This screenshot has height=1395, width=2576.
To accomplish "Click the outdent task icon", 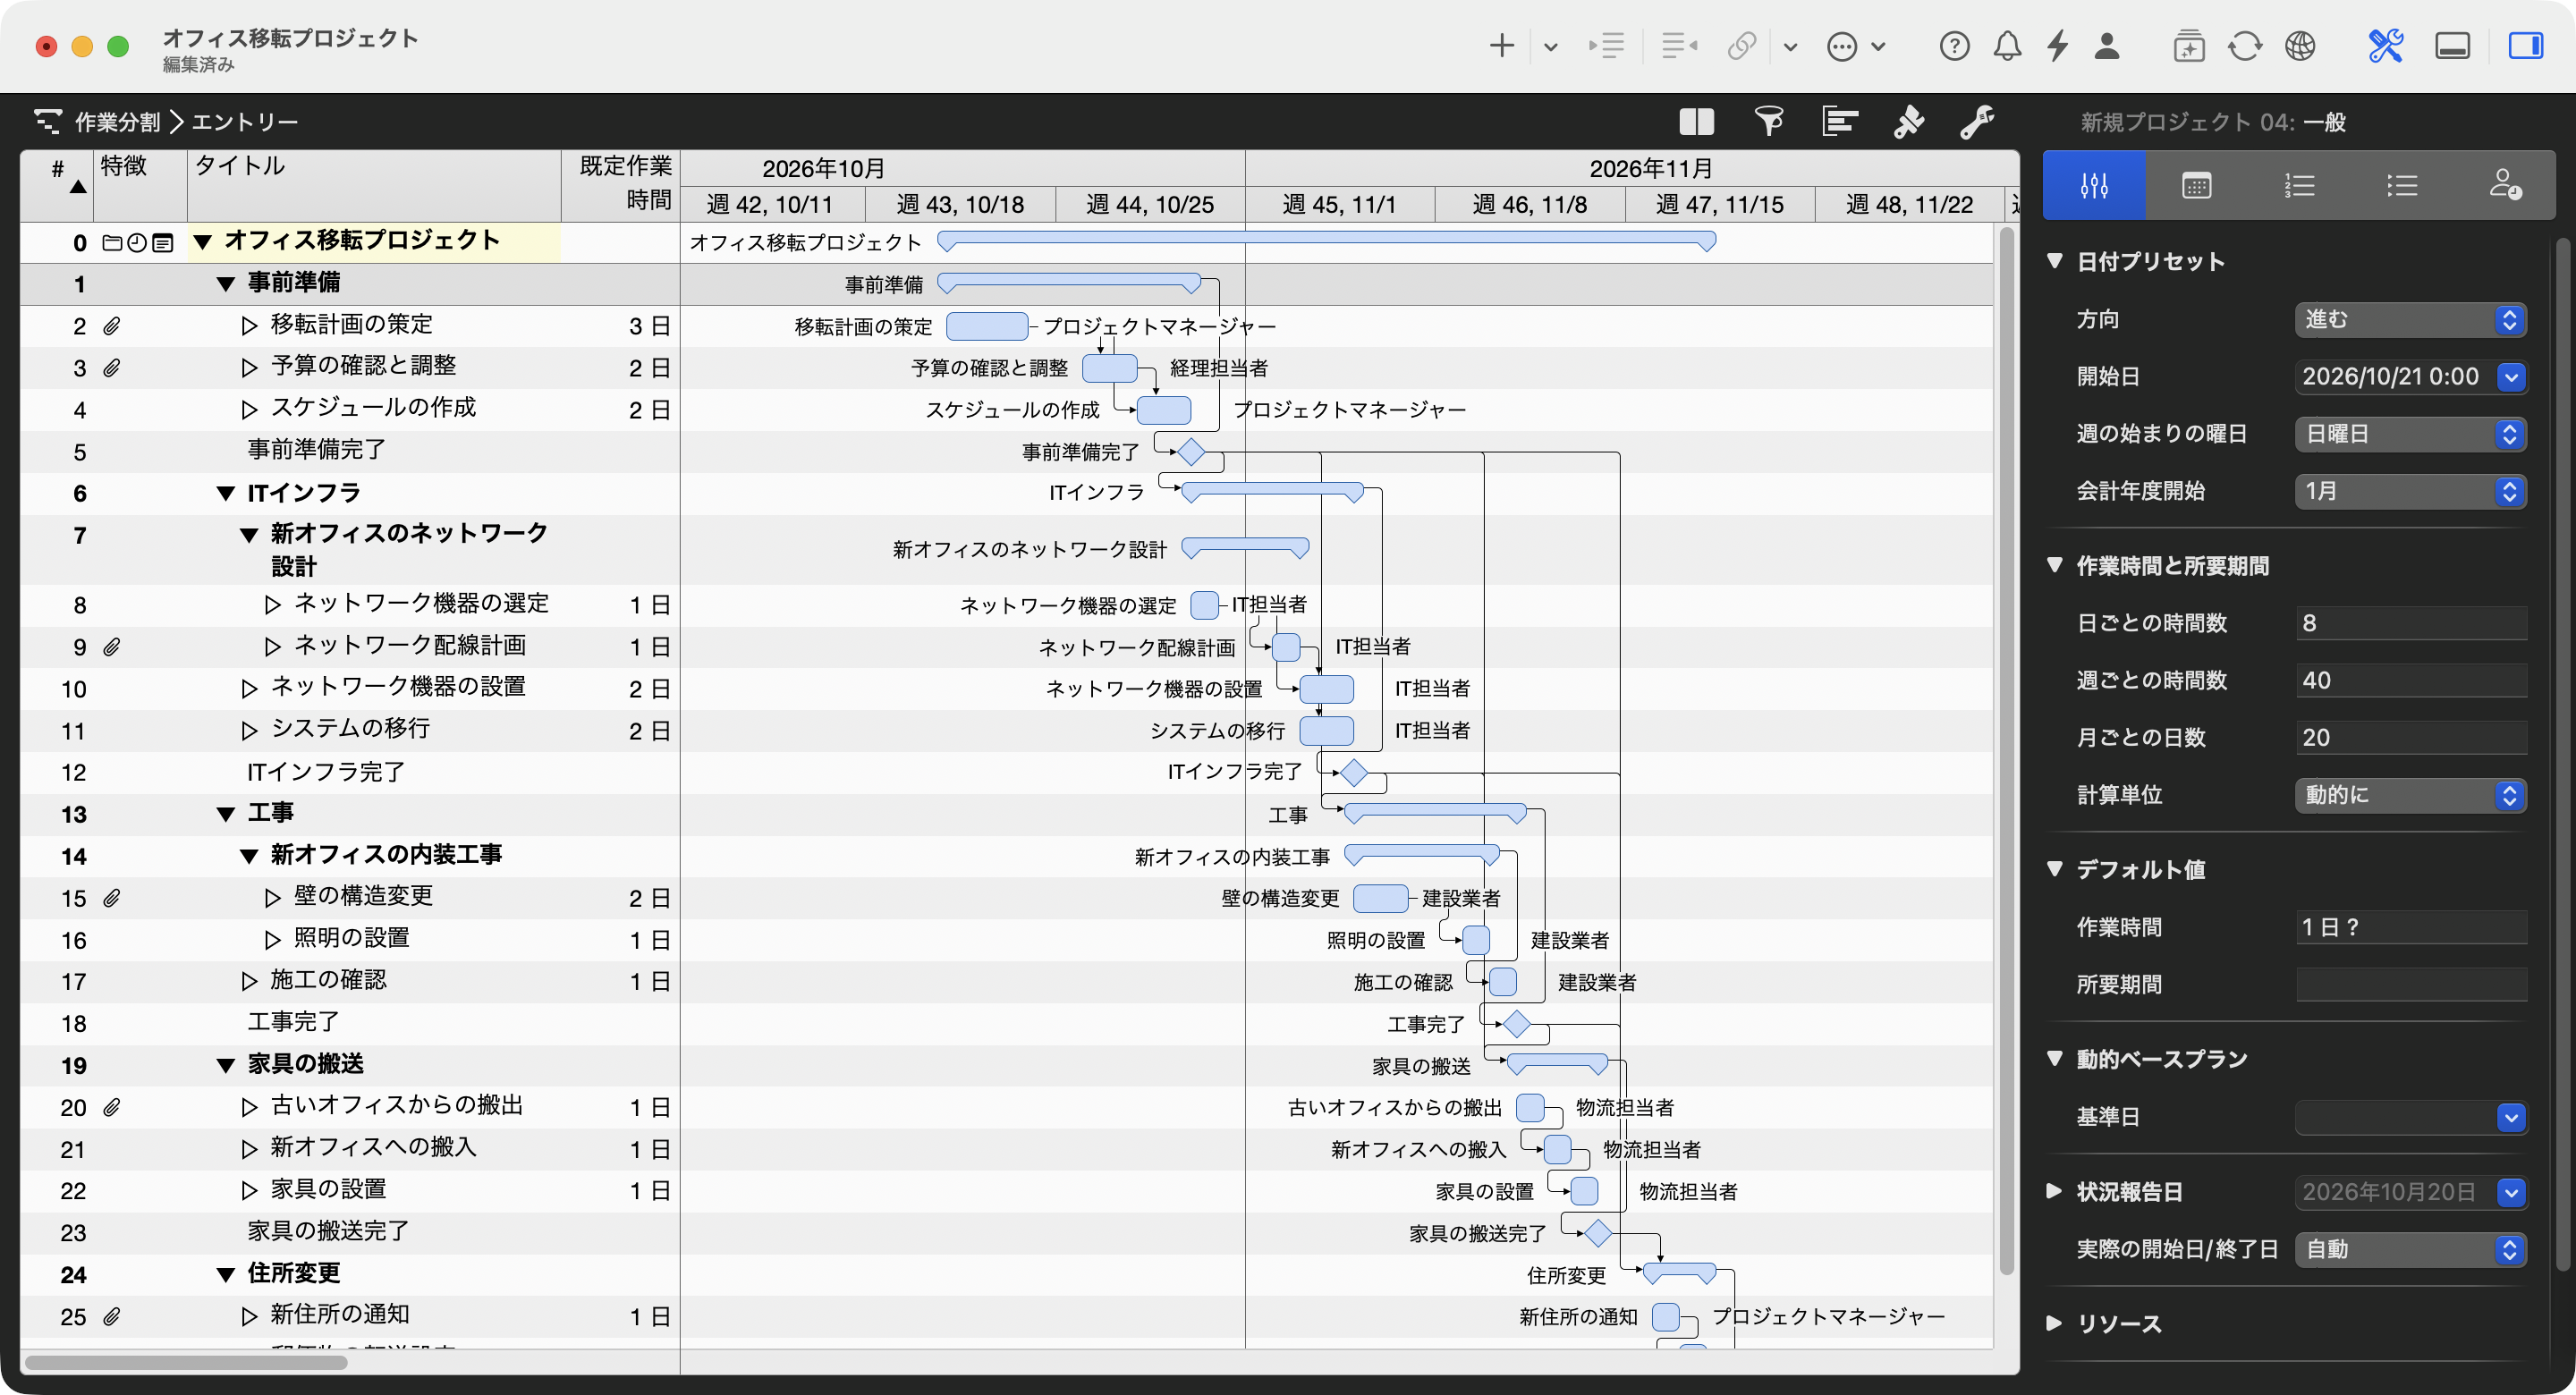I will pyautogui.click(x=1680, y=46).
